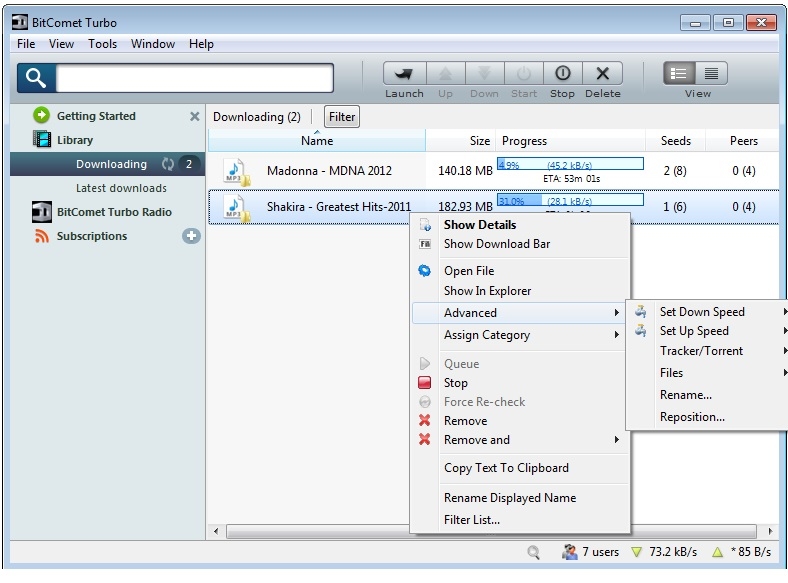Viewport: 788px width, 583px height.
Task: Expand the Assign Category submenu
Action: 520,335
